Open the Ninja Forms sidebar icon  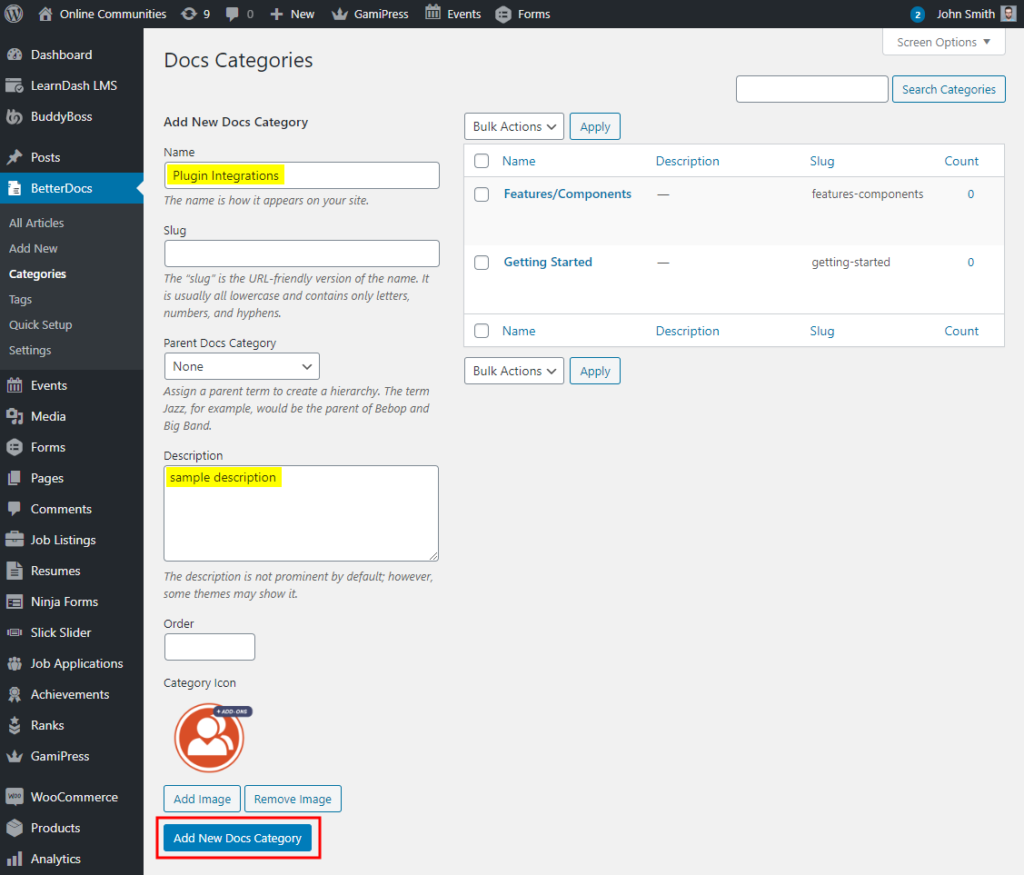click(16, 601)
